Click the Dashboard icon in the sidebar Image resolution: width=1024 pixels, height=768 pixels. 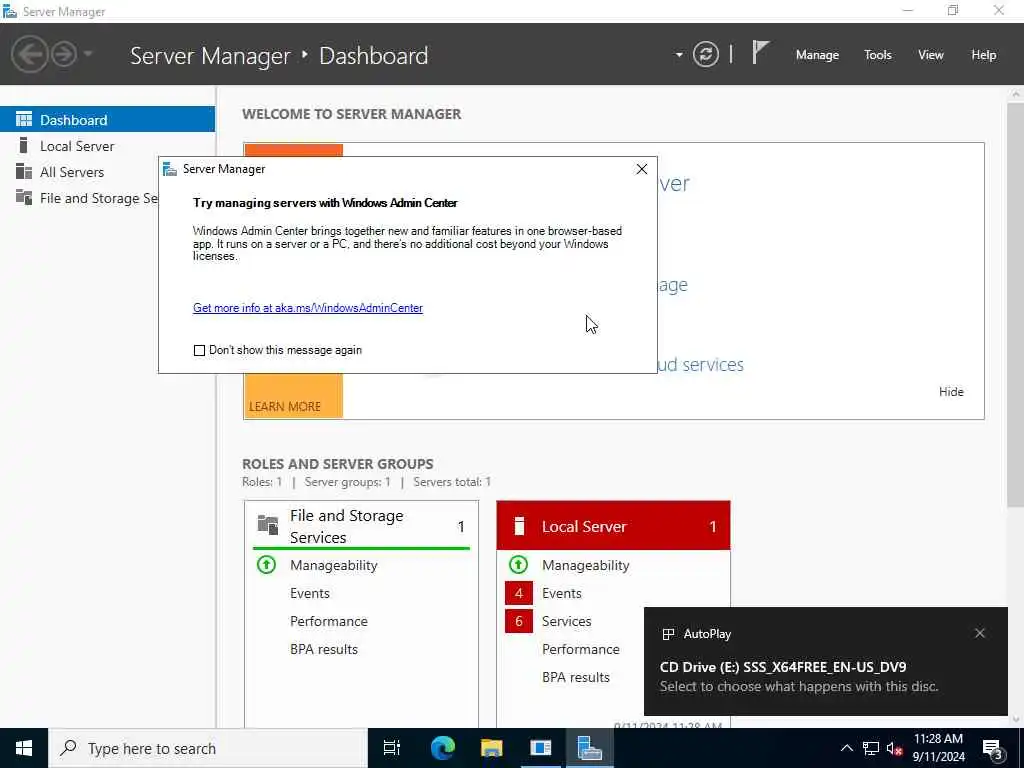(x=24, y=119)
